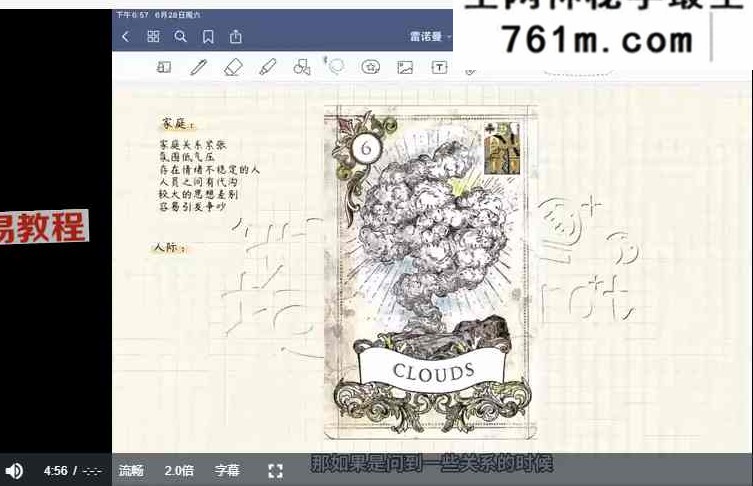Go back using the left chevron
This screenshot has height=486, width=753.
[x=126, y=36]
